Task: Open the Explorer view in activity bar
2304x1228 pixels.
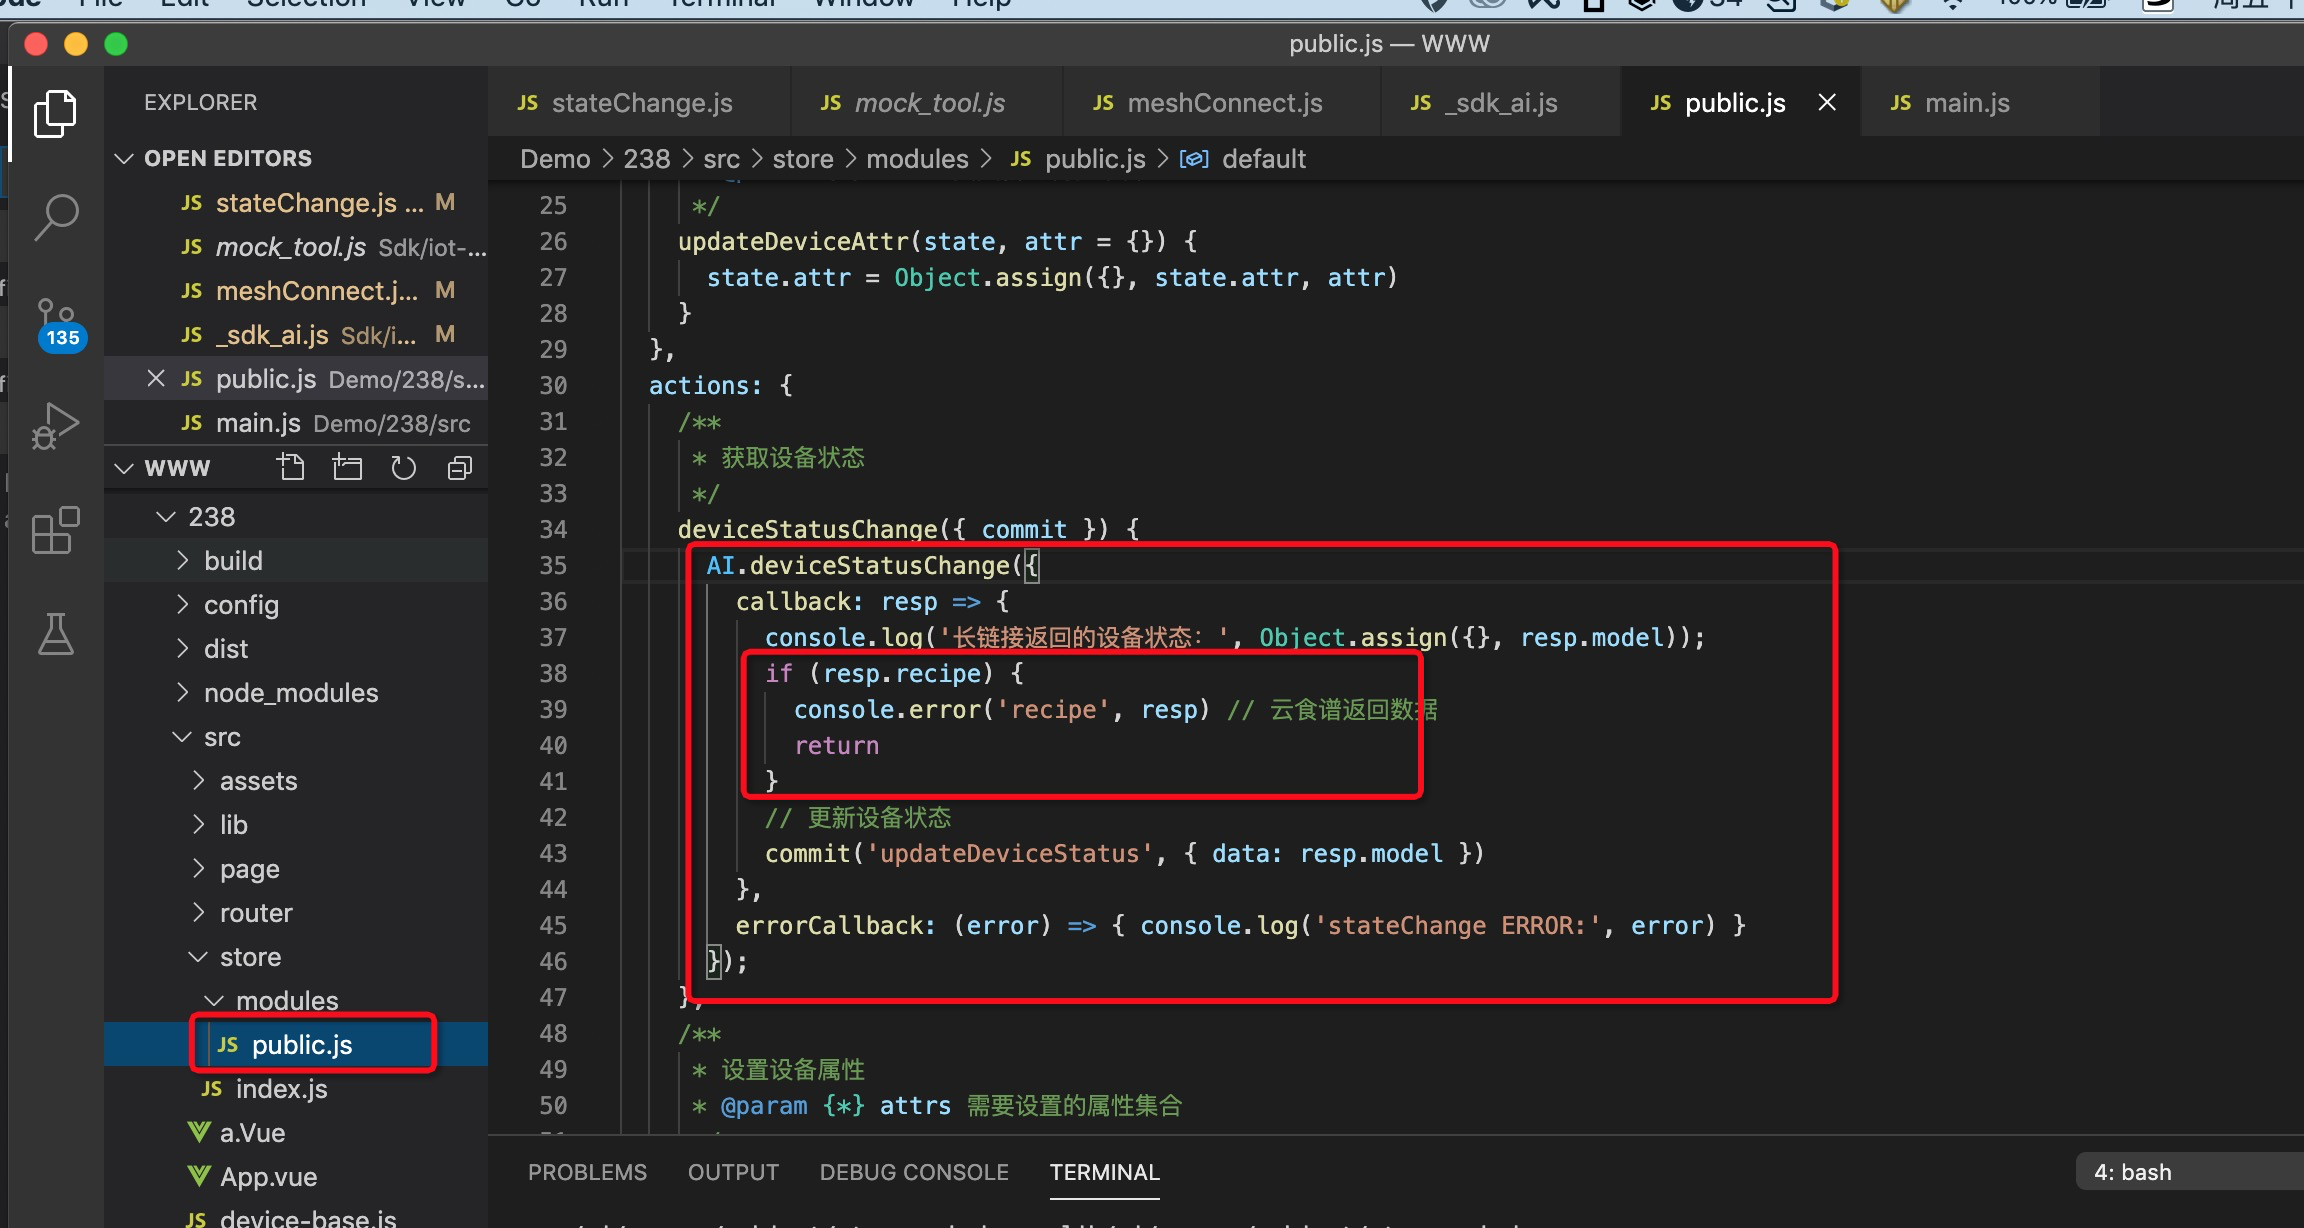Action: coord(55,113)
